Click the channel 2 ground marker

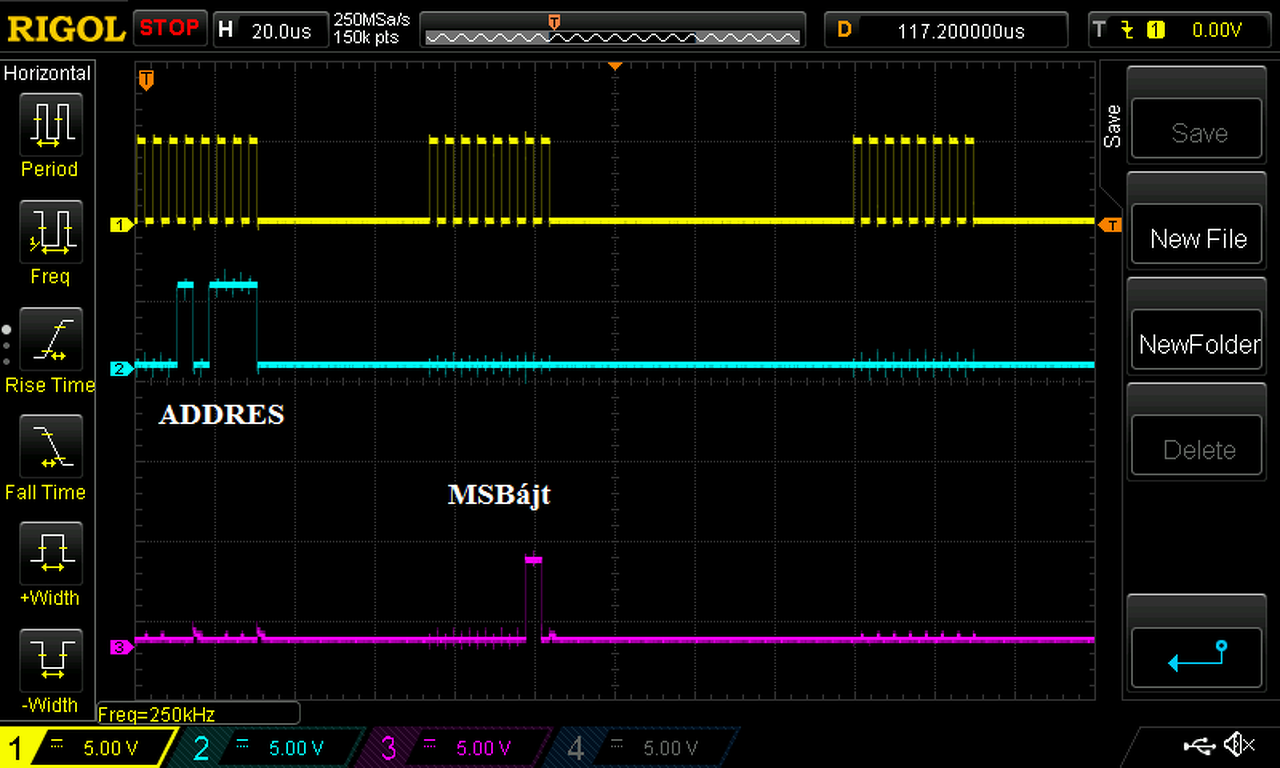[121, 369]
